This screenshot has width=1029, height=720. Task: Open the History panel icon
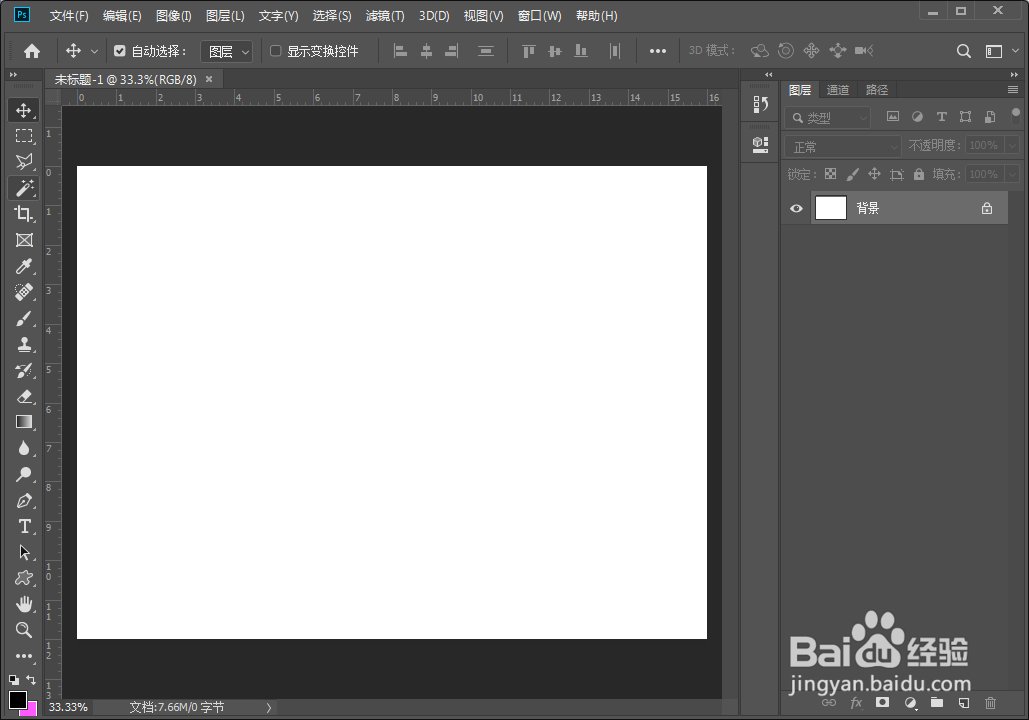760,104
